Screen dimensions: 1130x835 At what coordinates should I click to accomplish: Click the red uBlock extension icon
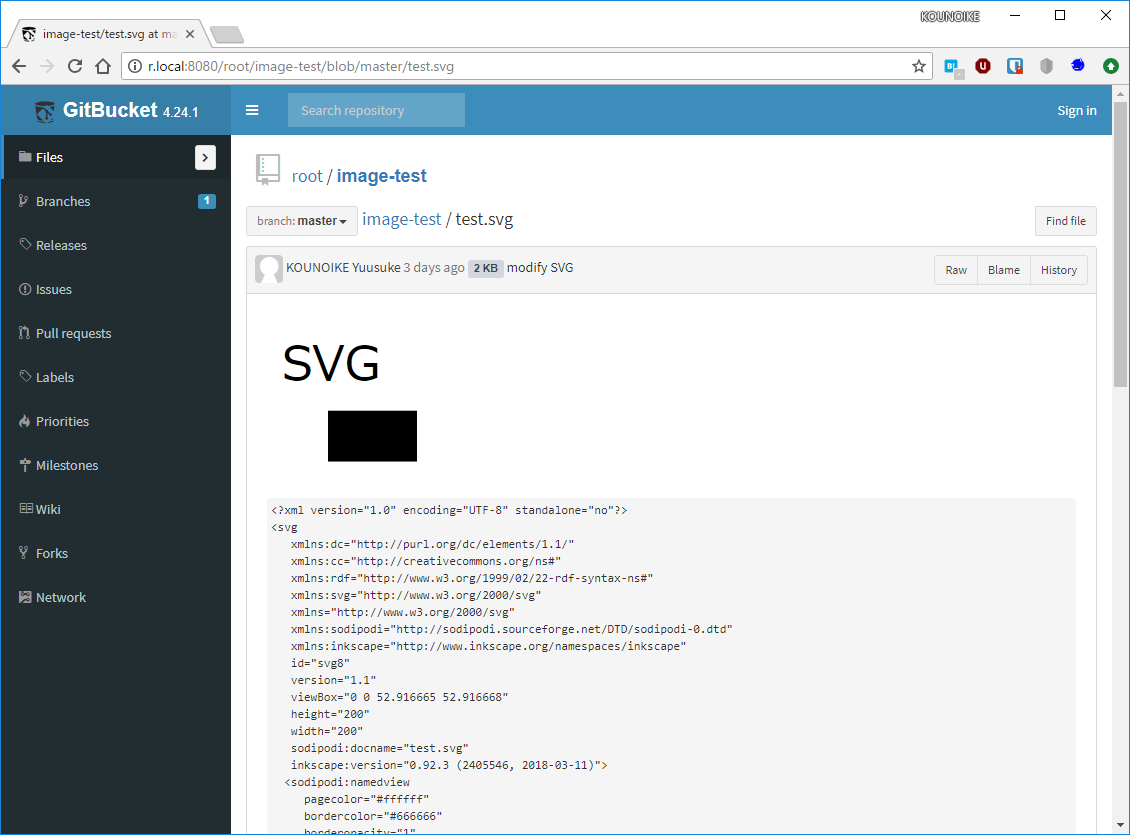tap(983, 66)
